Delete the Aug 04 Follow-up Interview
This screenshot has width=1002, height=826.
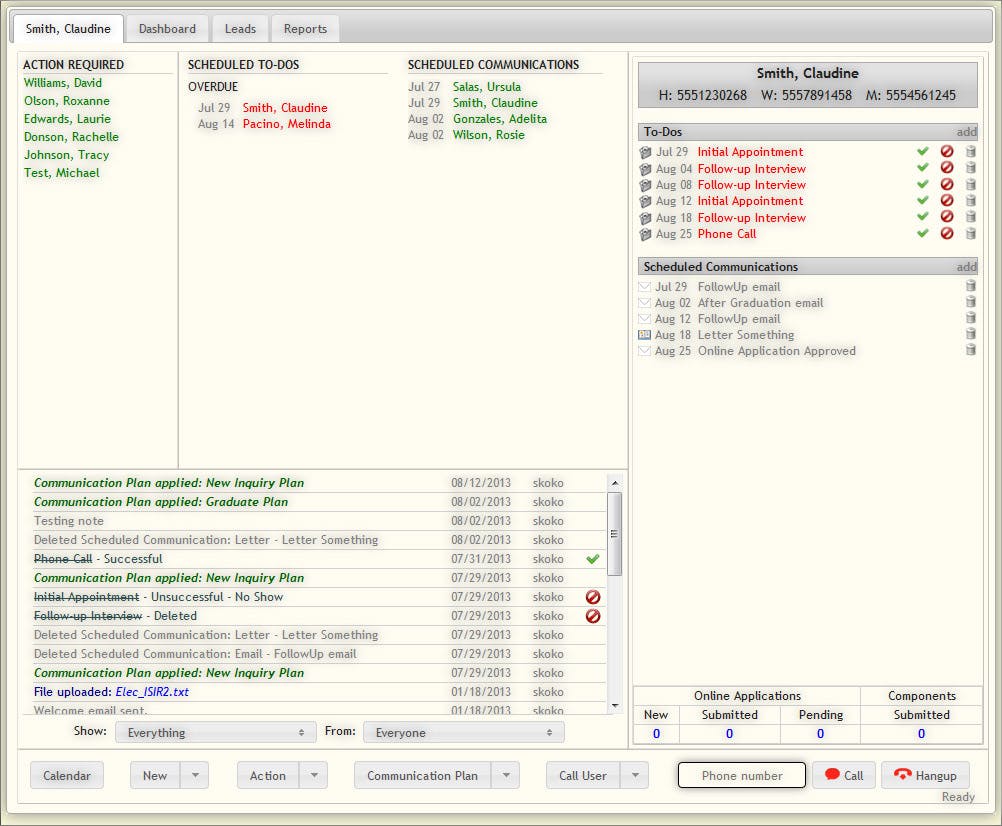point(971,167)
